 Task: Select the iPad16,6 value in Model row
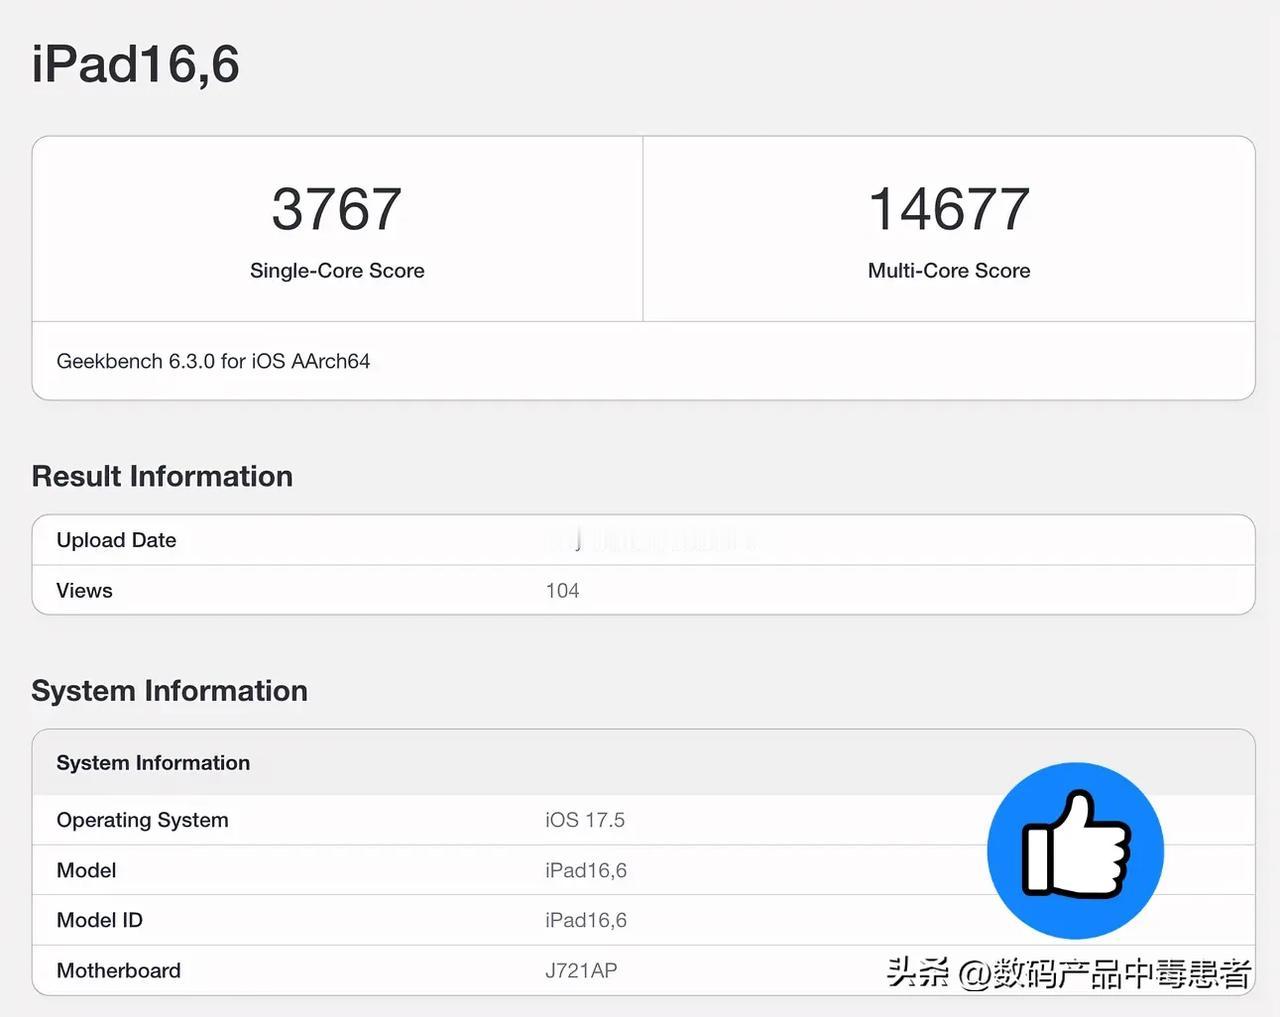pos(586,870)
